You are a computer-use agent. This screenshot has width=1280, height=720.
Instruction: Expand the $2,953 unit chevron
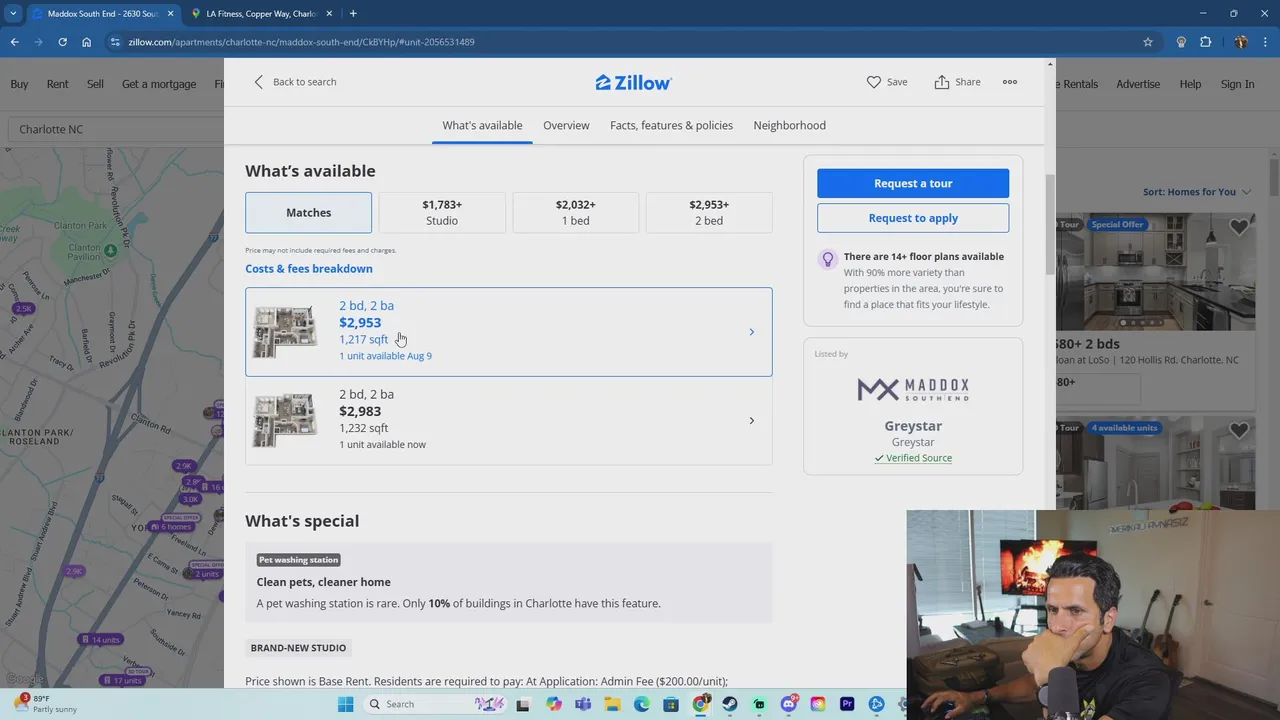pyautogui.click(x=752, y=332)
